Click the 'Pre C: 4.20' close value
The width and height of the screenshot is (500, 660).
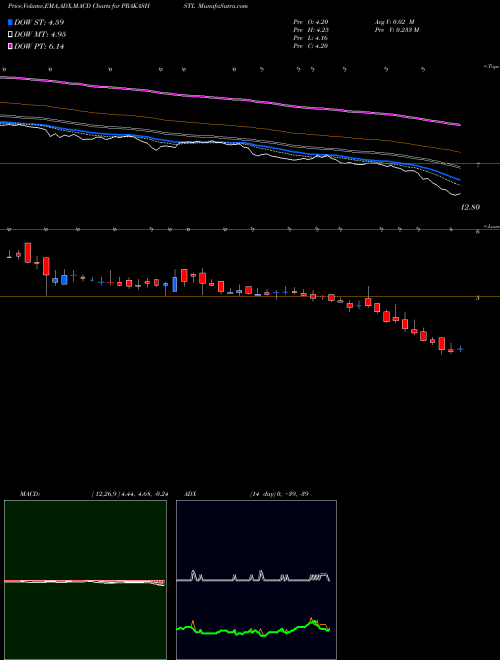coord(311,46)
